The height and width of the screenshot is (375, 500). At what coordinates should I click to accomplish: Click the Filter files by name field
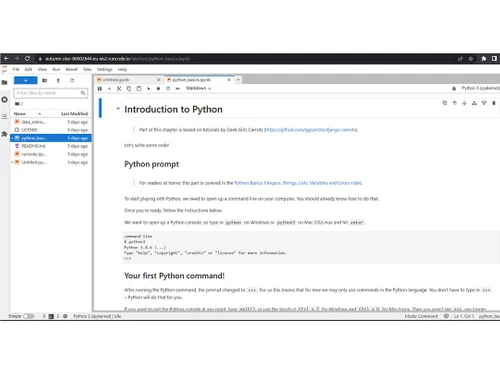pyautogui.click(x=51, y=93)
